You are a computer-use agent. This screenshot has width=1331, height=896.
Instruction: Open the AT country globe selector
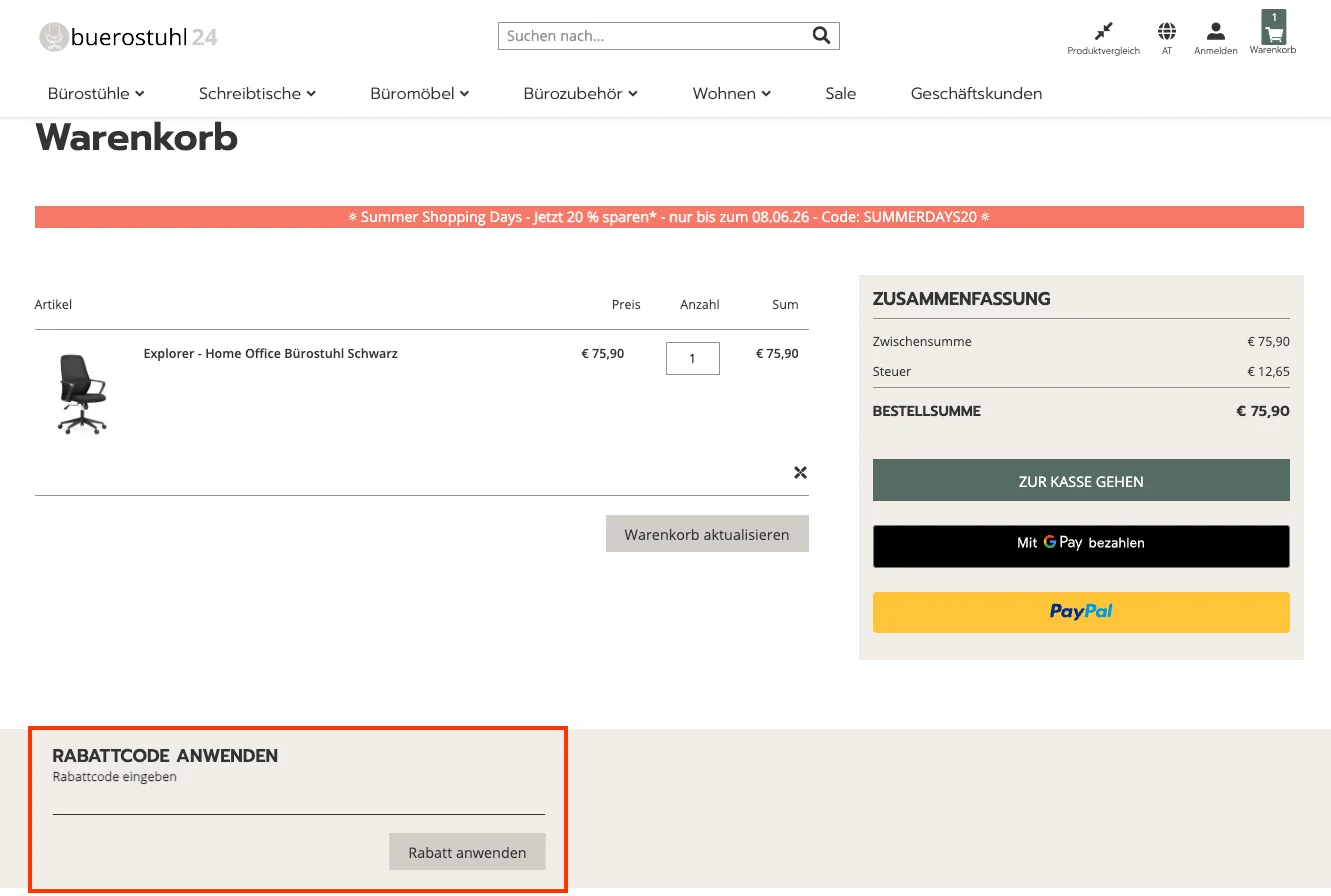pos(1166,38)
